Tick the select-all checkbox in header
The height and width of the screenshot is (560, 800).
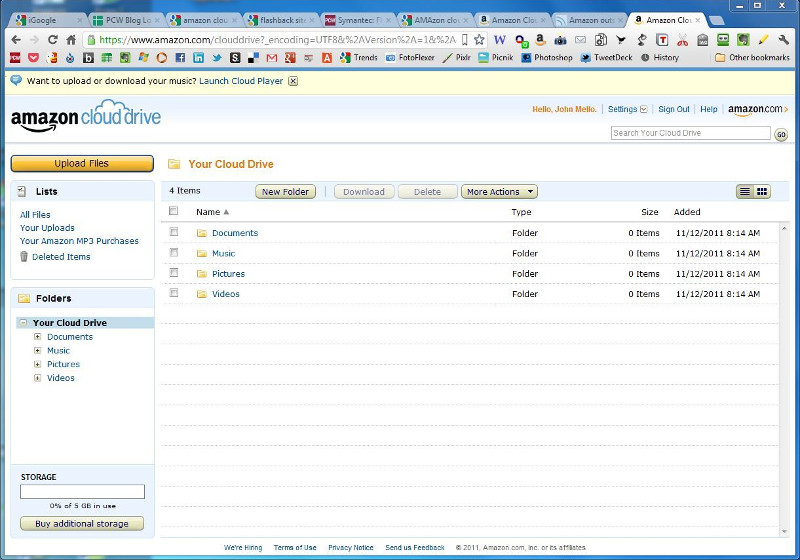(x=173, y=211)
